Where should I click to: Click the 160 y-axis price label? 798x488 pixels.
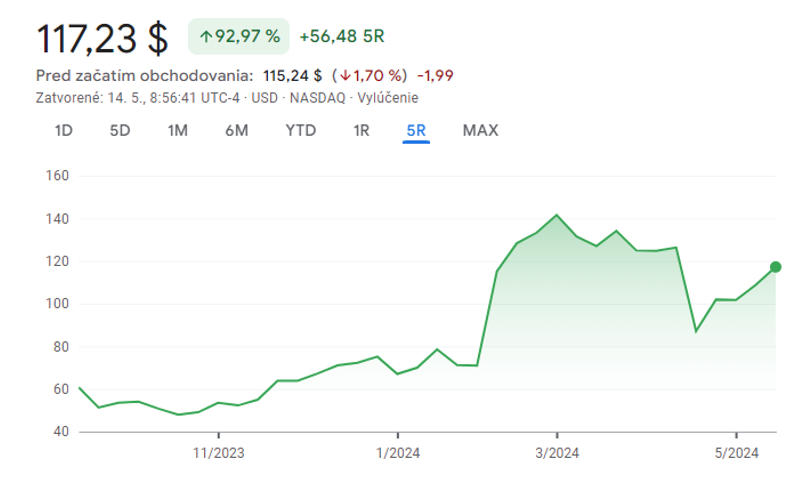tap(56, 176)
